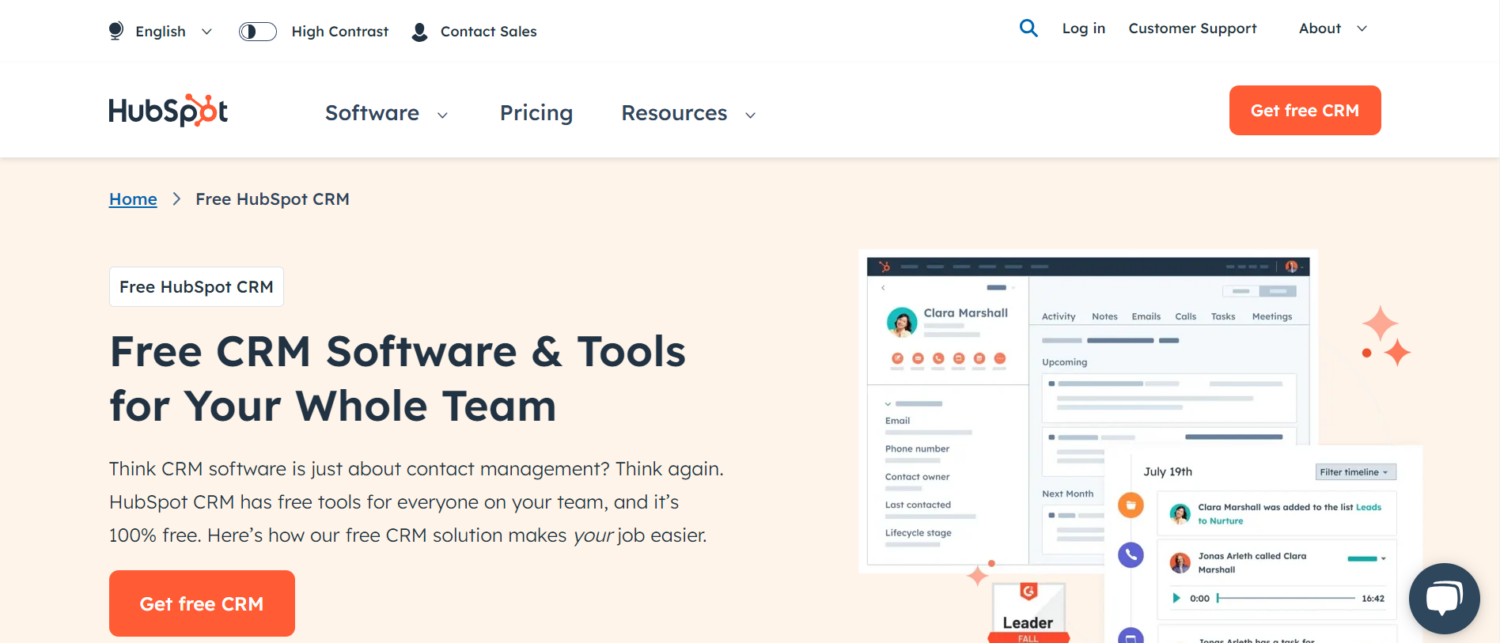Open the Filter timeline dropdown

pos(1356,472)
